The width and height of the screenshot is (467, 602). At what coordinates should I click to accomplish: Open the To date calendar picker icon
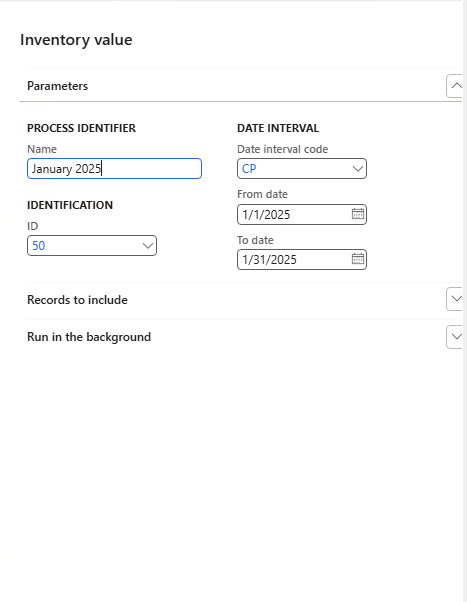358,259
